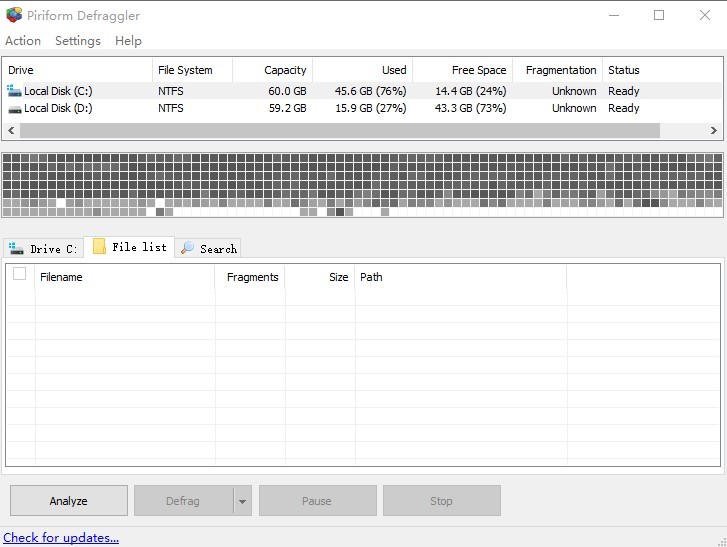Image resolution: width=727 pixels, height=547 pixels.
Task: Click the 43.3 GB (73%) free space value
Action: coord(471,108)
